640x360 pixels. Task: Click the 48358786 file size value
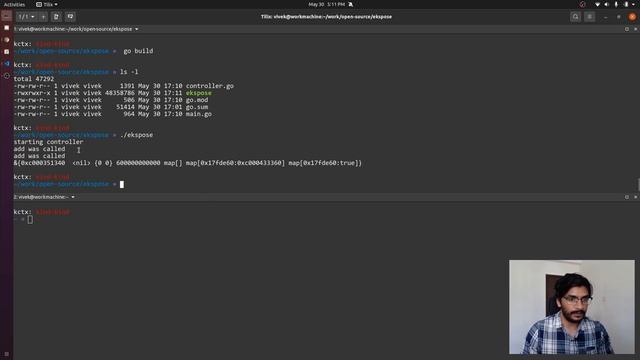pyautogui.click(x=120, y=93)
